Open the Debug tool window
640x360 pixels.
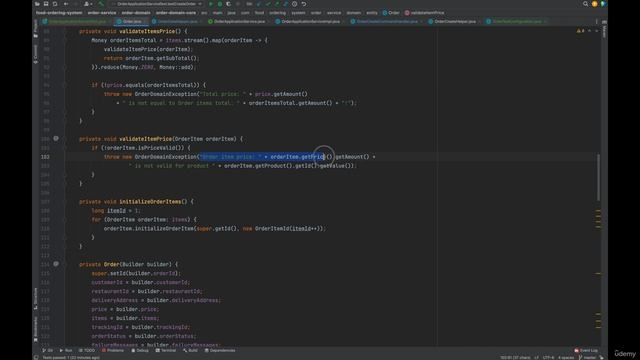[140, 350]
